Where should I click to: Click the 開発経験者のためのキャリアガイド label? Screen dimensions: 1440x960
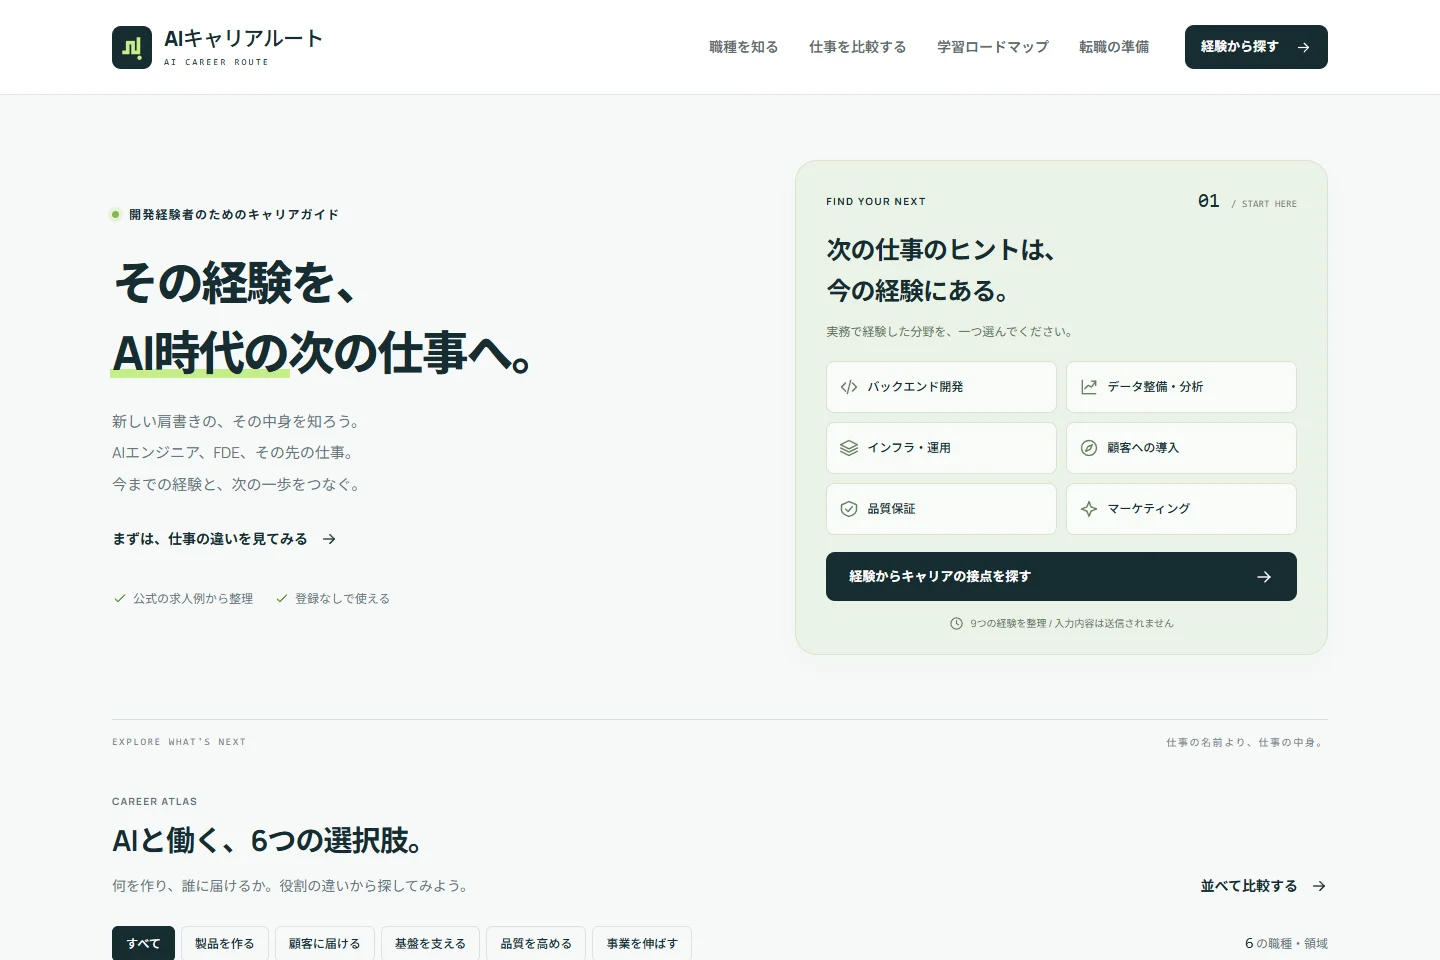tap(234, 215)
